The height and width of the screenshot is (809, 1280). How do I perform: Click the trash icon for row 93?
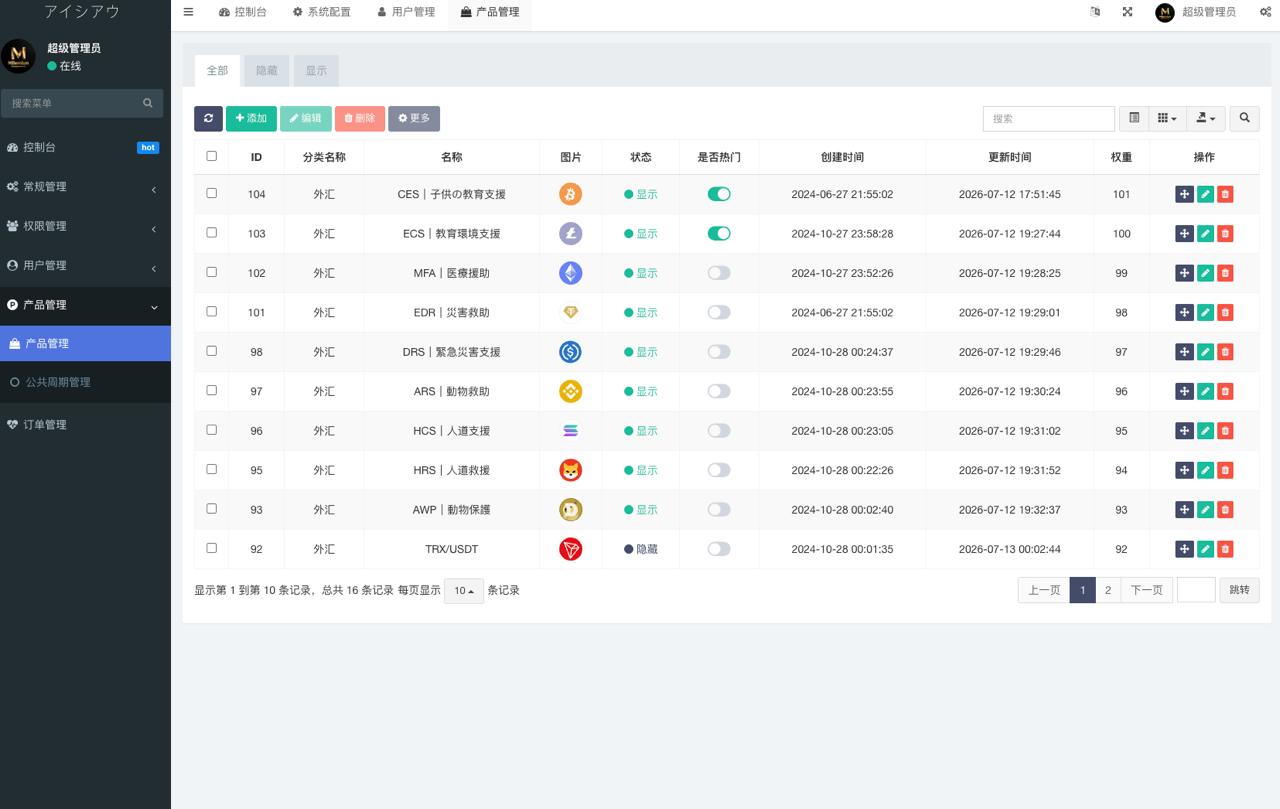pos(1225,510)
